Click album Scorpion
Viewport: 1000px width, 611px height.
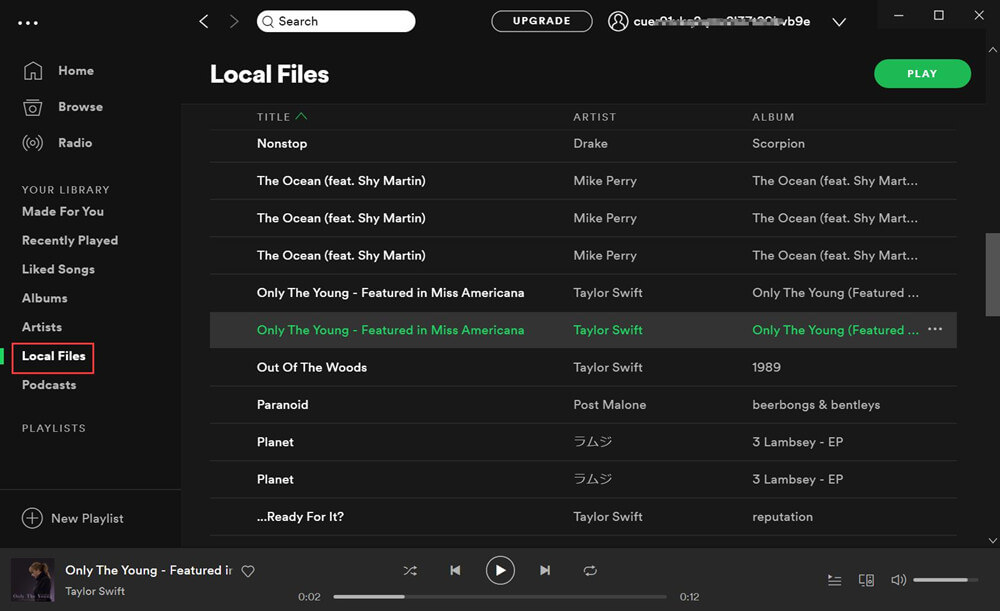(x=778, y=144)
